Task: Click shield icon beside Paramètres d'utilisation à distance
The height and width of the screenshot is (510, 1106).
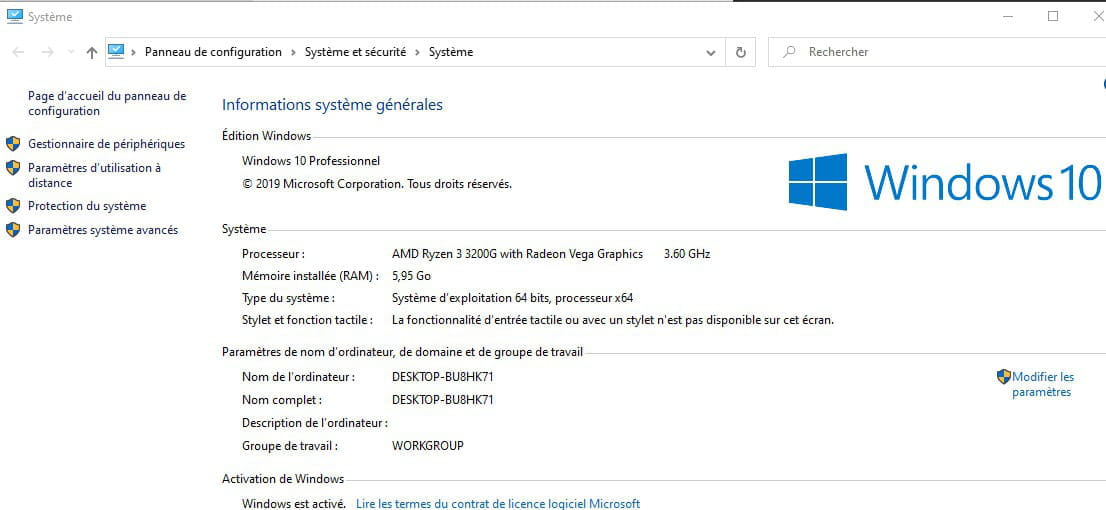Action: pos(13,168)
